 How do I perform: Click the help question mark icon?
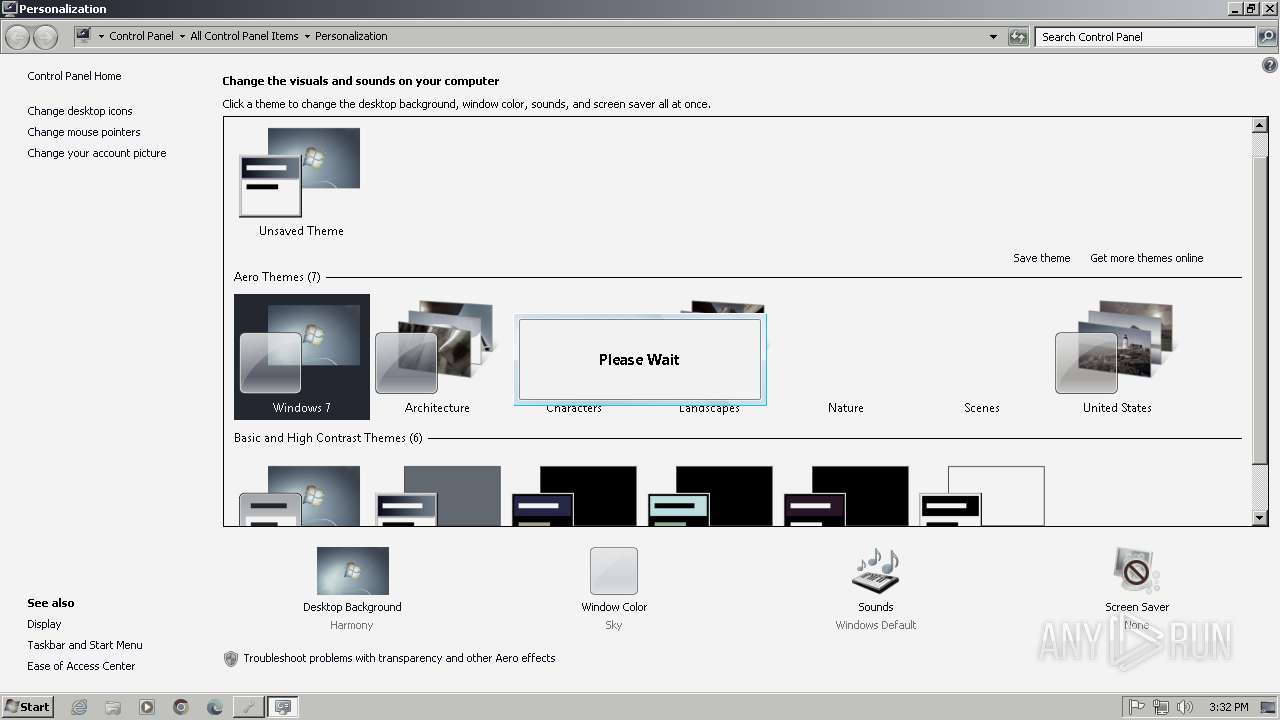(1270, 65)
